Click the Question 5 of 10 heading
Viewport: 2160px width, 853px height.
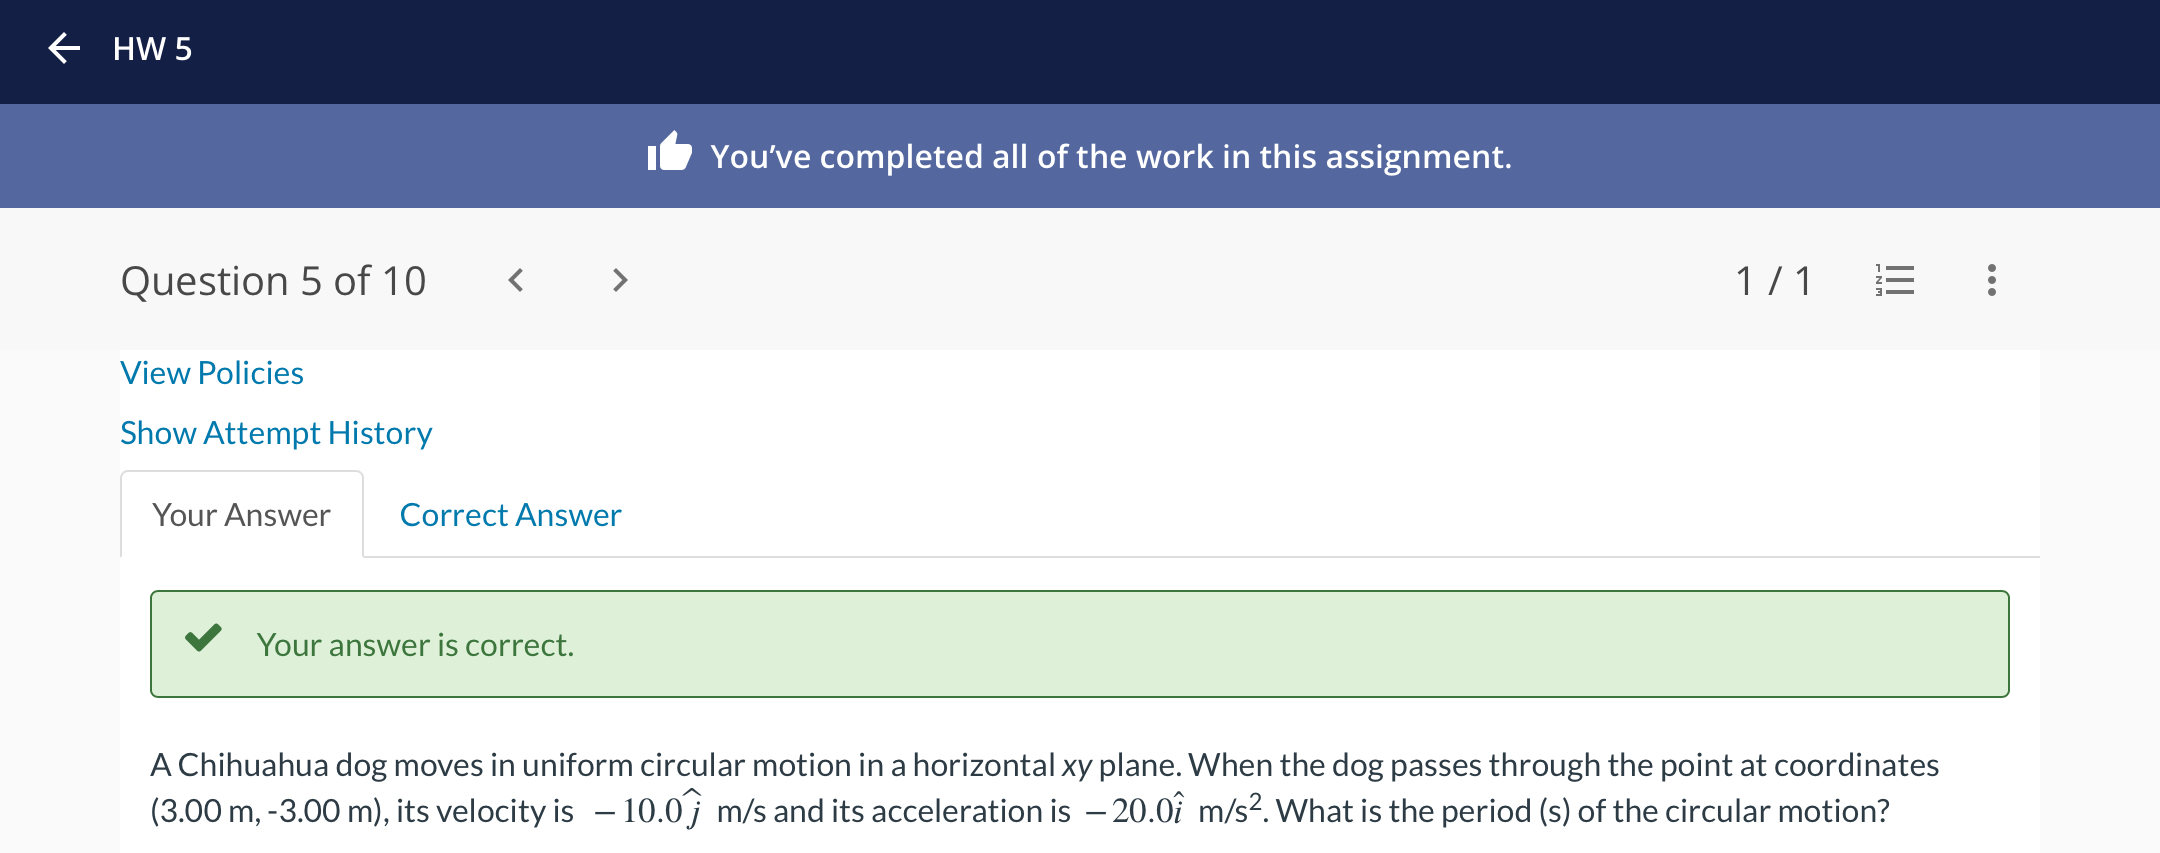(273, 281)
